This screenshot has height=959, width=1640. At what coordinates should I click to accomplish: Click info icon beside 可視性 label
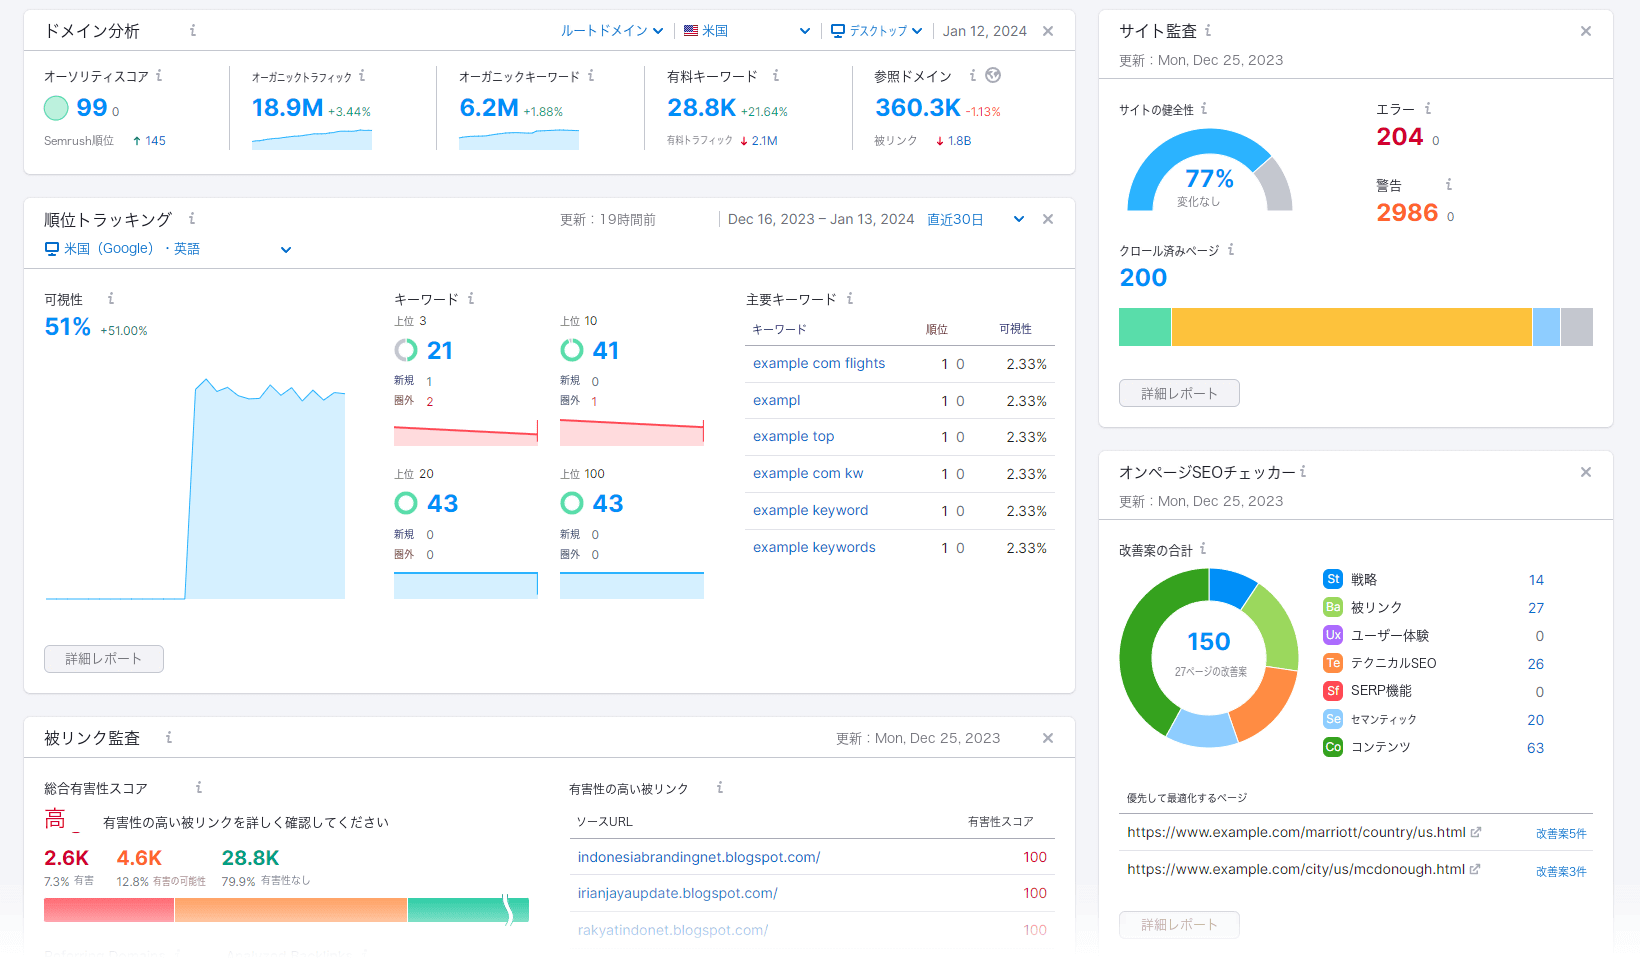click(111, 299)
